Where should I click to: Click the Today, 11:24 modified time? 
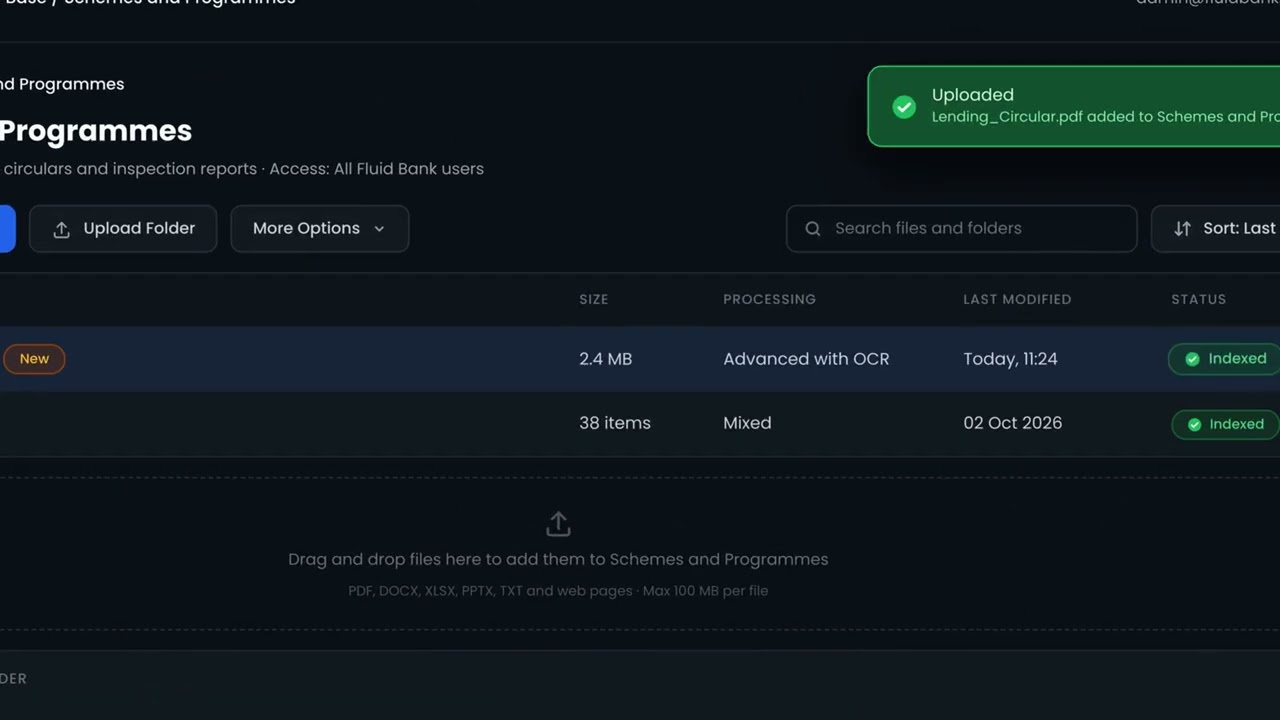click(x=1010, y=359)
